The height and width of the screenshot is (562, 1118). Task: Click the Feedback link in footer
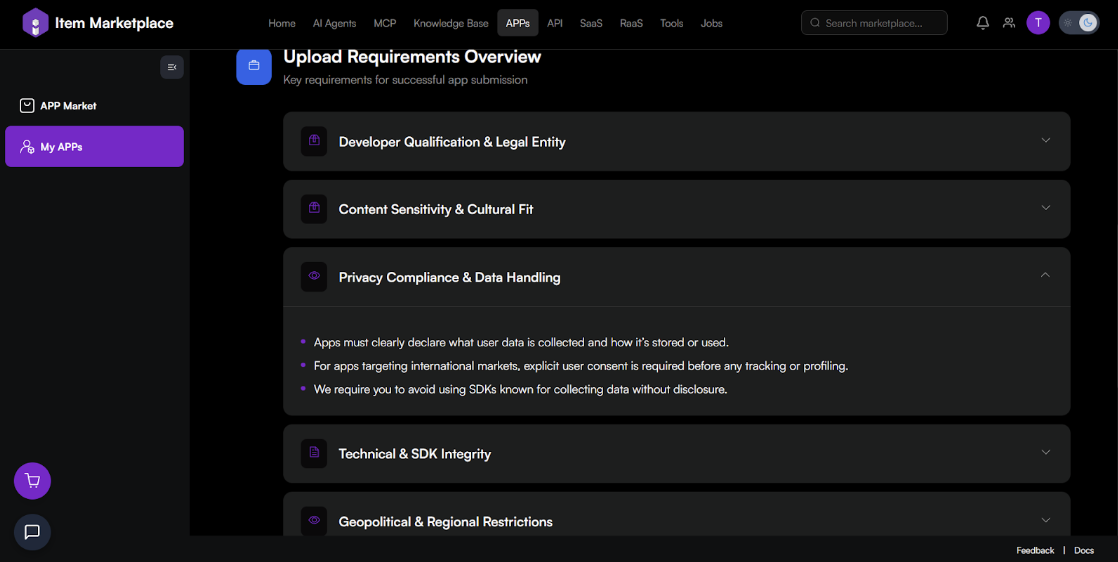(1035, 551)
